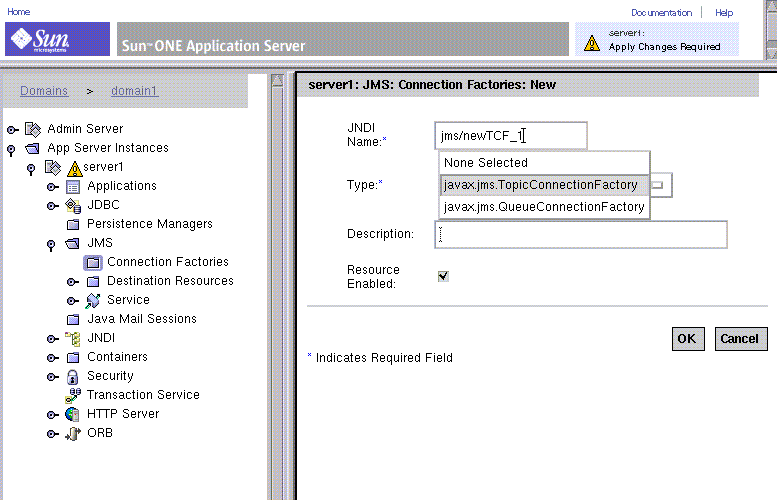The height and width of the screenshot is (500, 777).
Task: Select javax.jms.TopicConnectionFactory option
Action: (x=544, y=185)
